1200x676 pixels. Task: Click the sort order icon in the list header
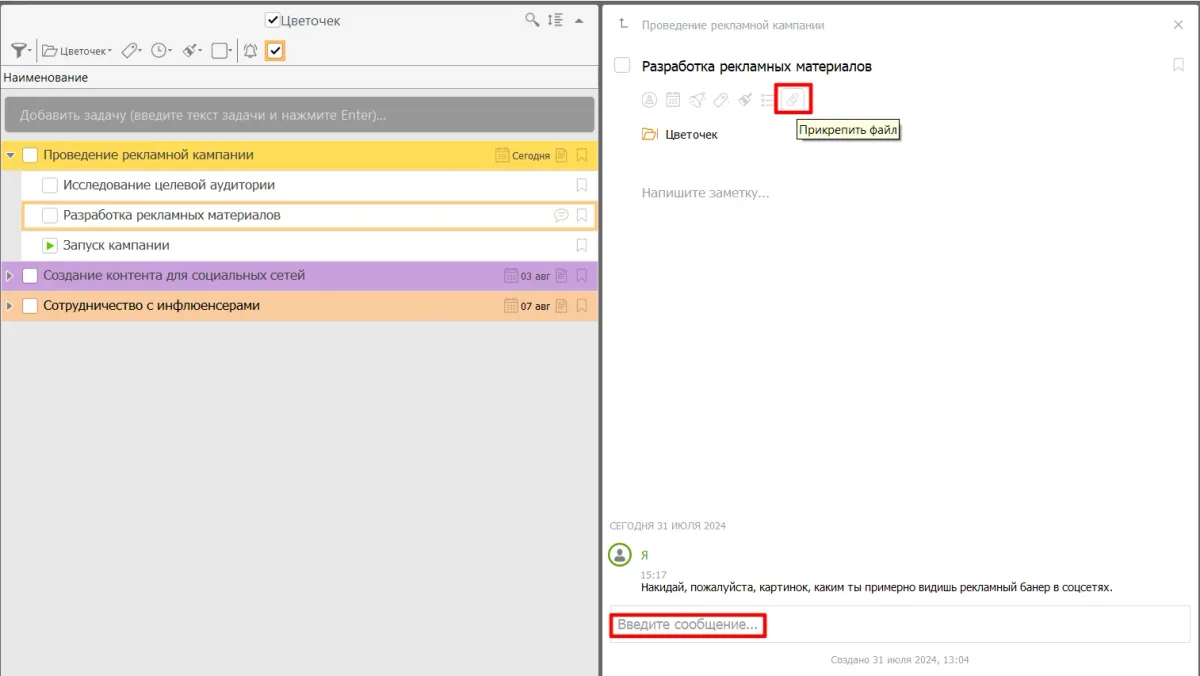557,20
